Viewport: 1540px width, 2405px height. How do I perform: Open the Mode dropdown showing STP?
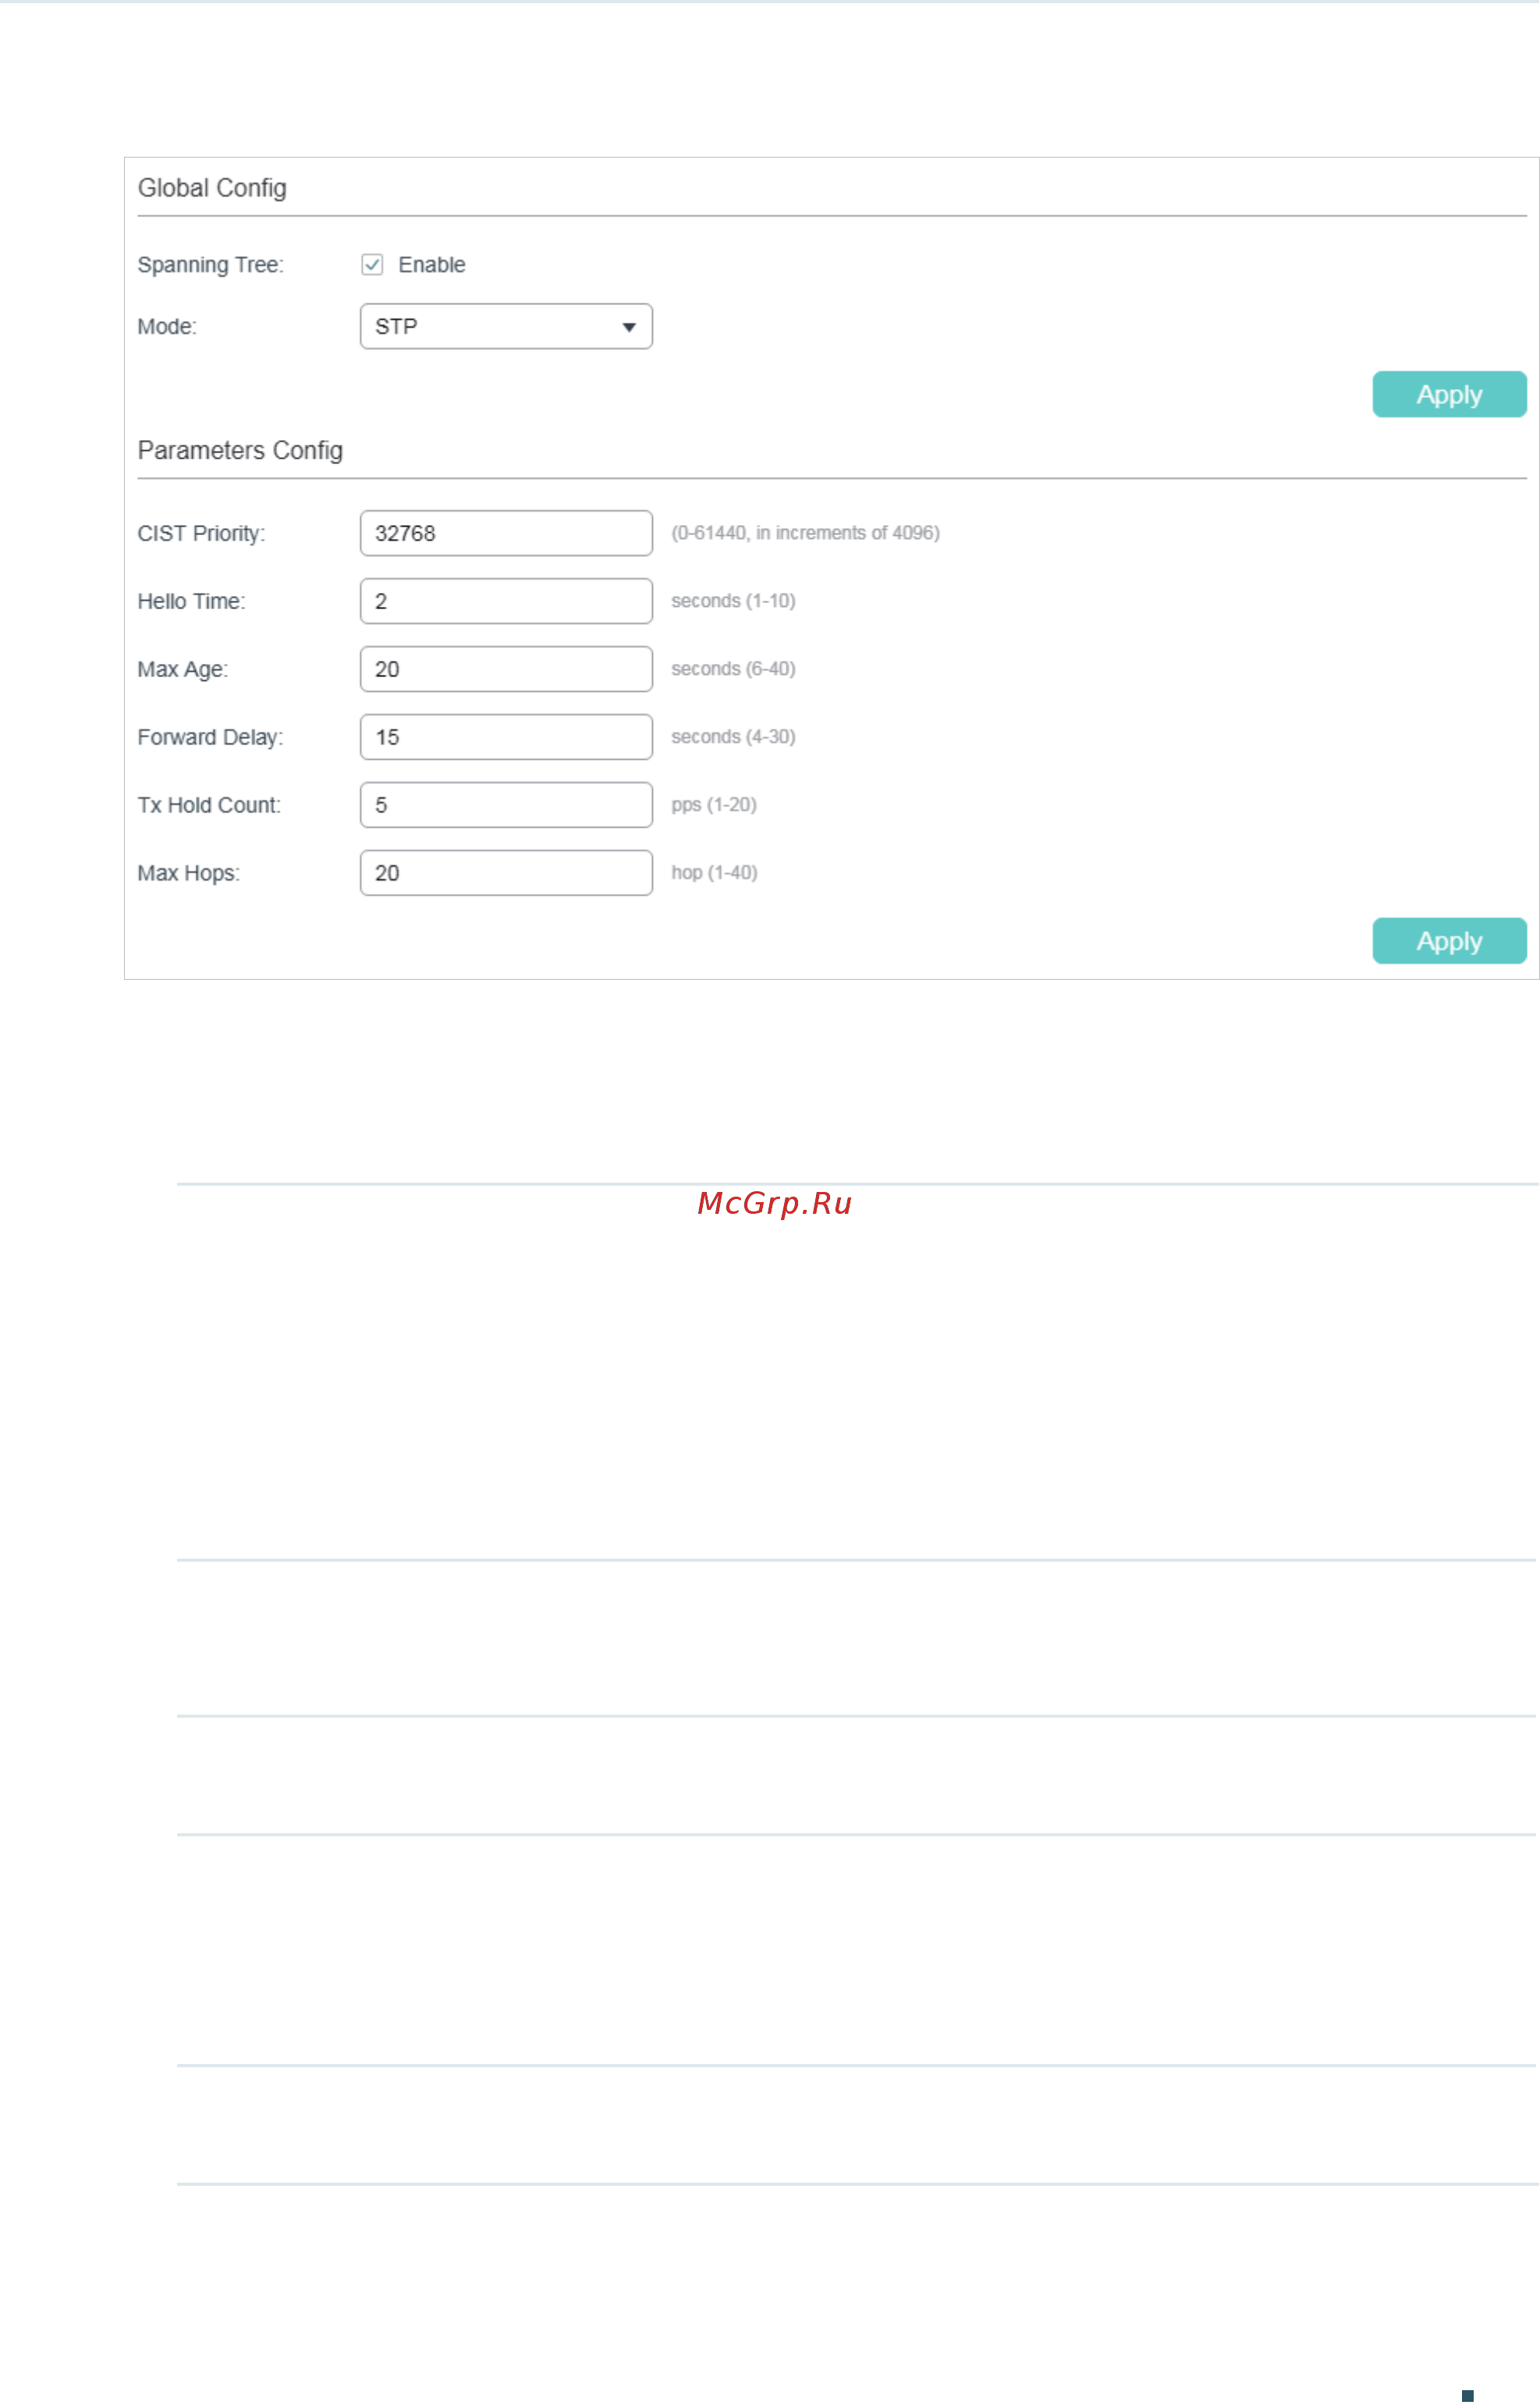pyautogui.click(x=506, y=327)
